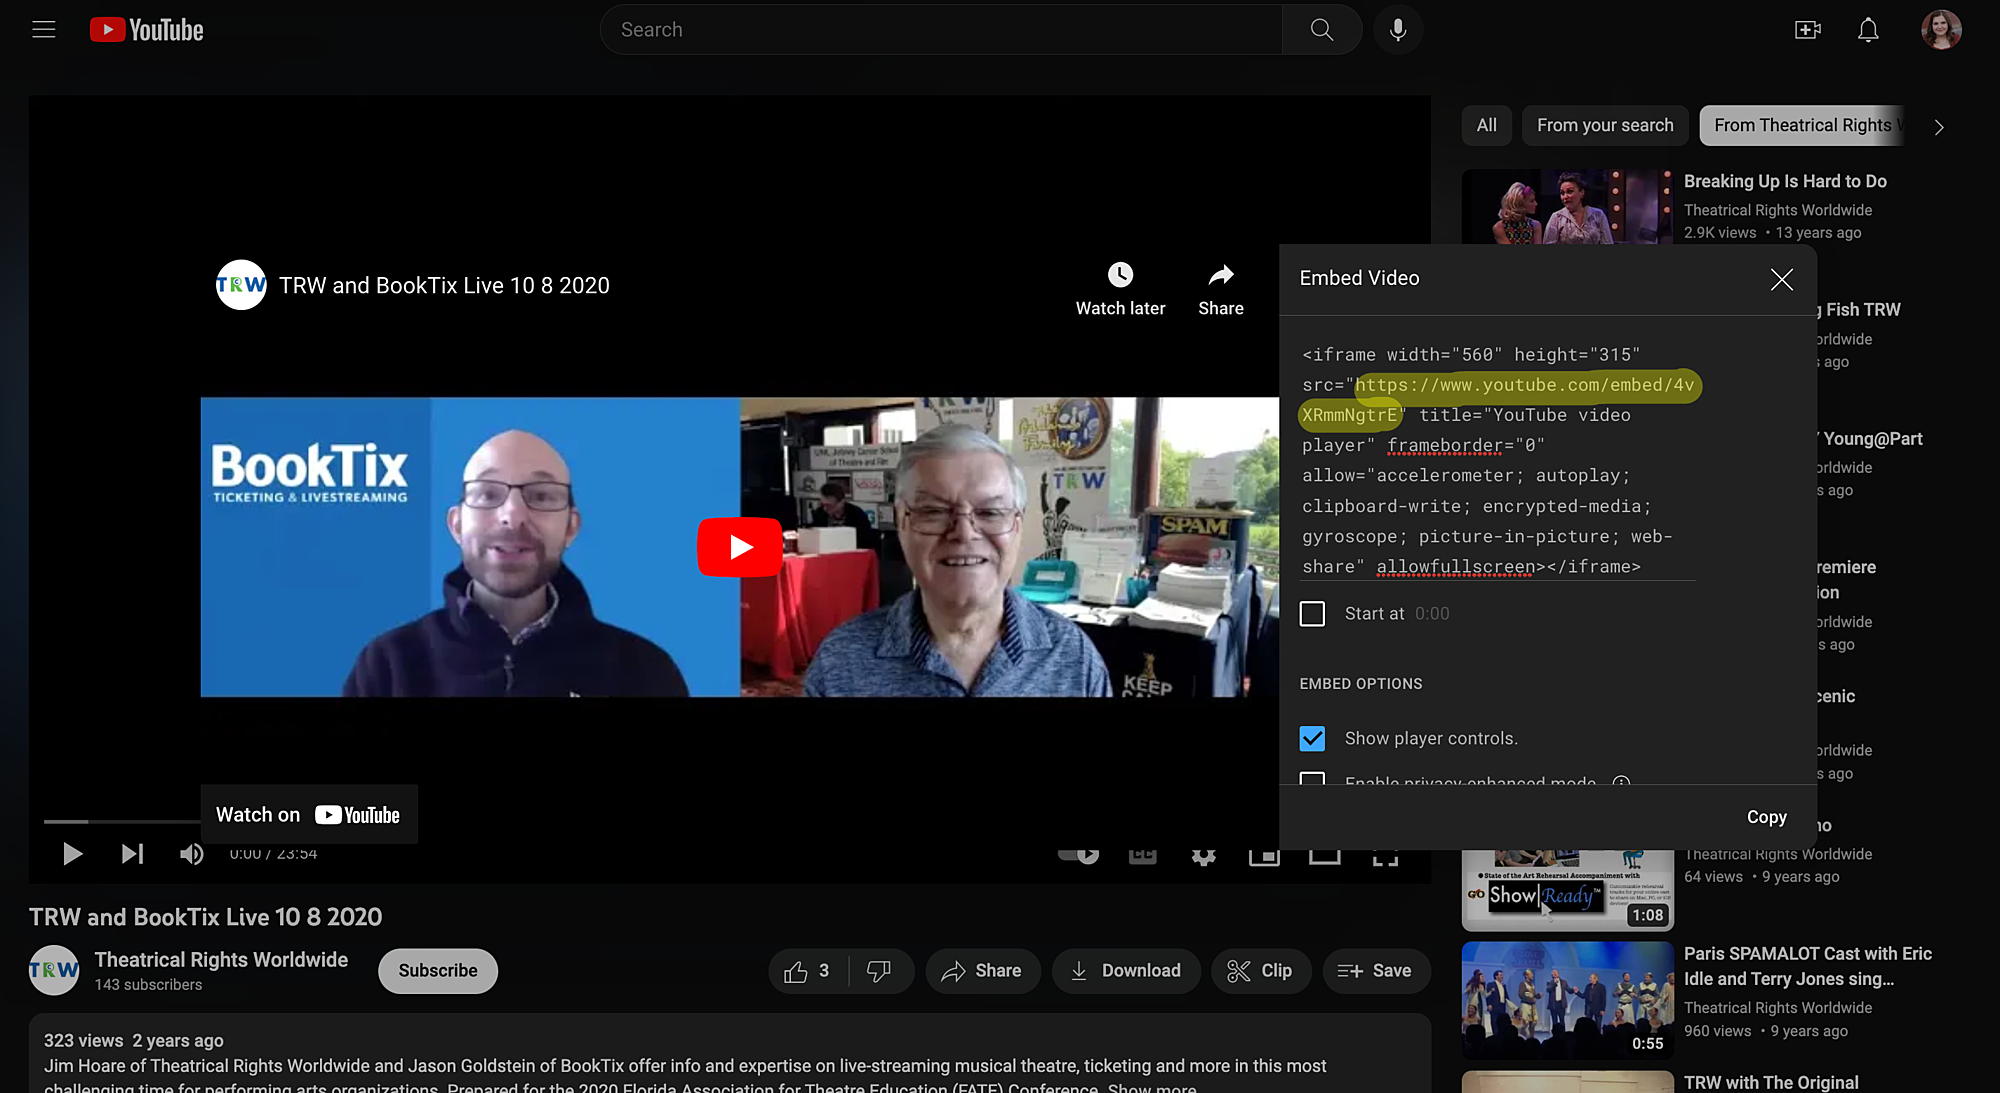2000x1093 pixels.
Task: Click TRW logo in embed preview
Action: (x=241, y=285)
